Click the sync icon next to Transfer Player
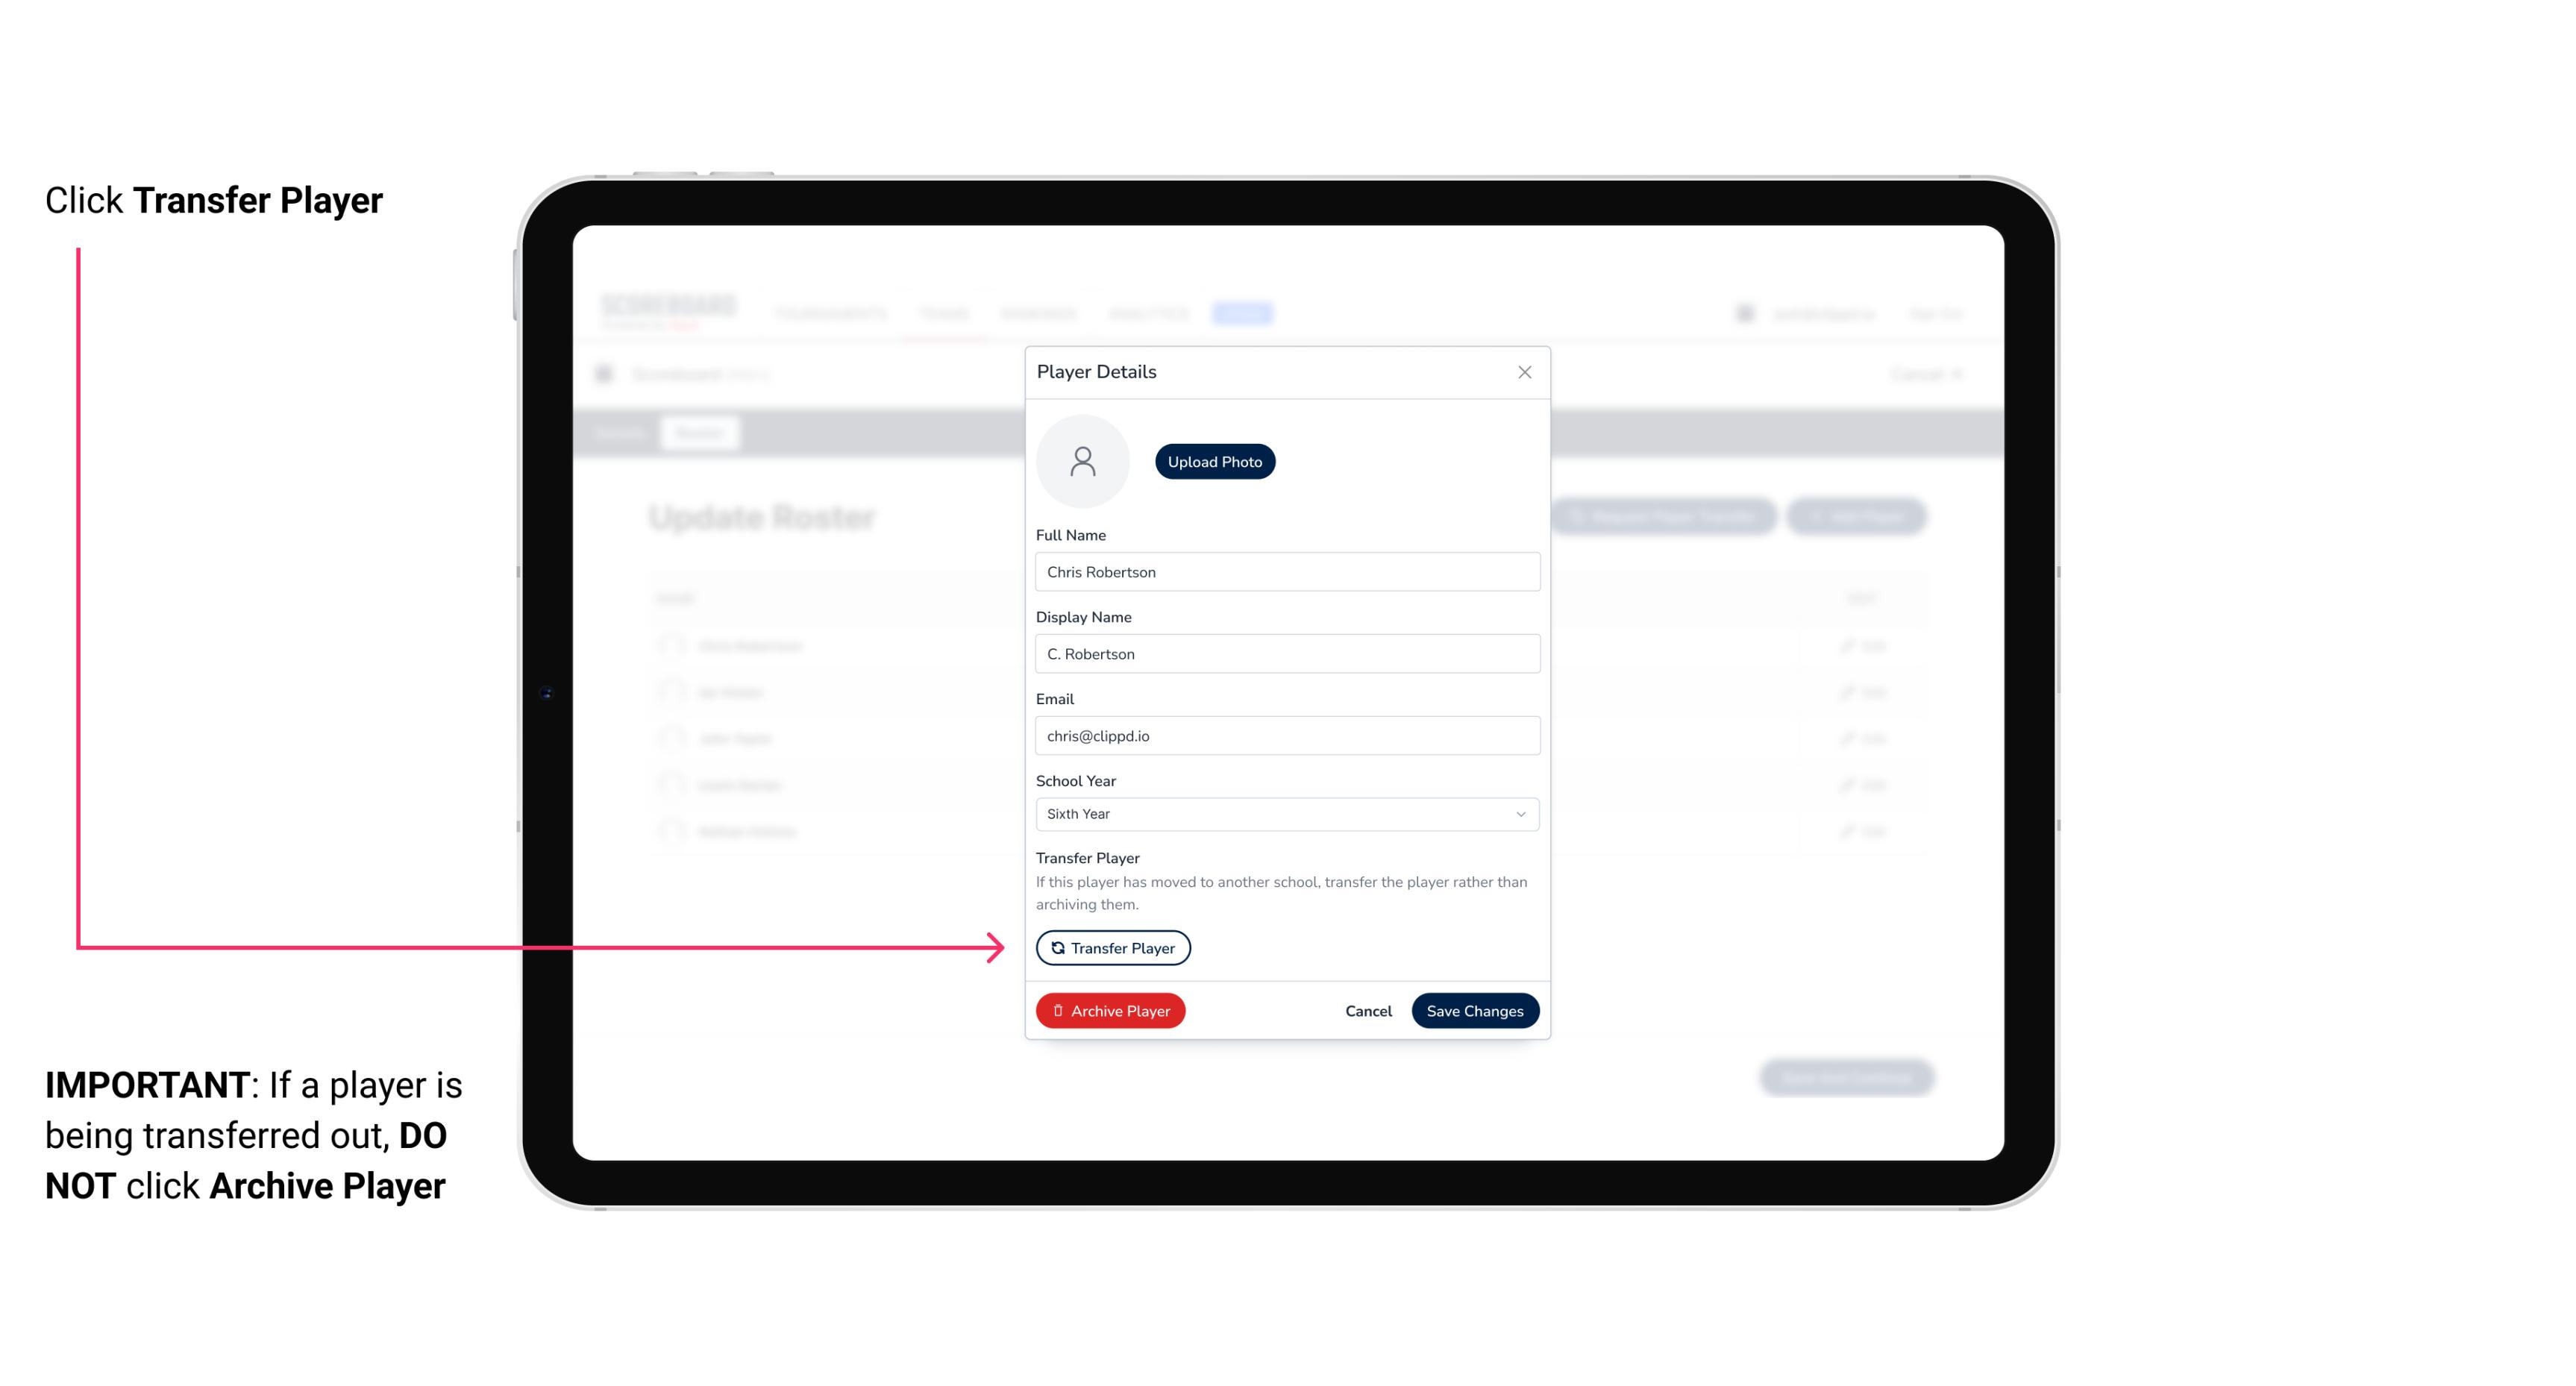This screenshot has height=1386, width=2576. pyautogui.click(x=1056, y=947)
